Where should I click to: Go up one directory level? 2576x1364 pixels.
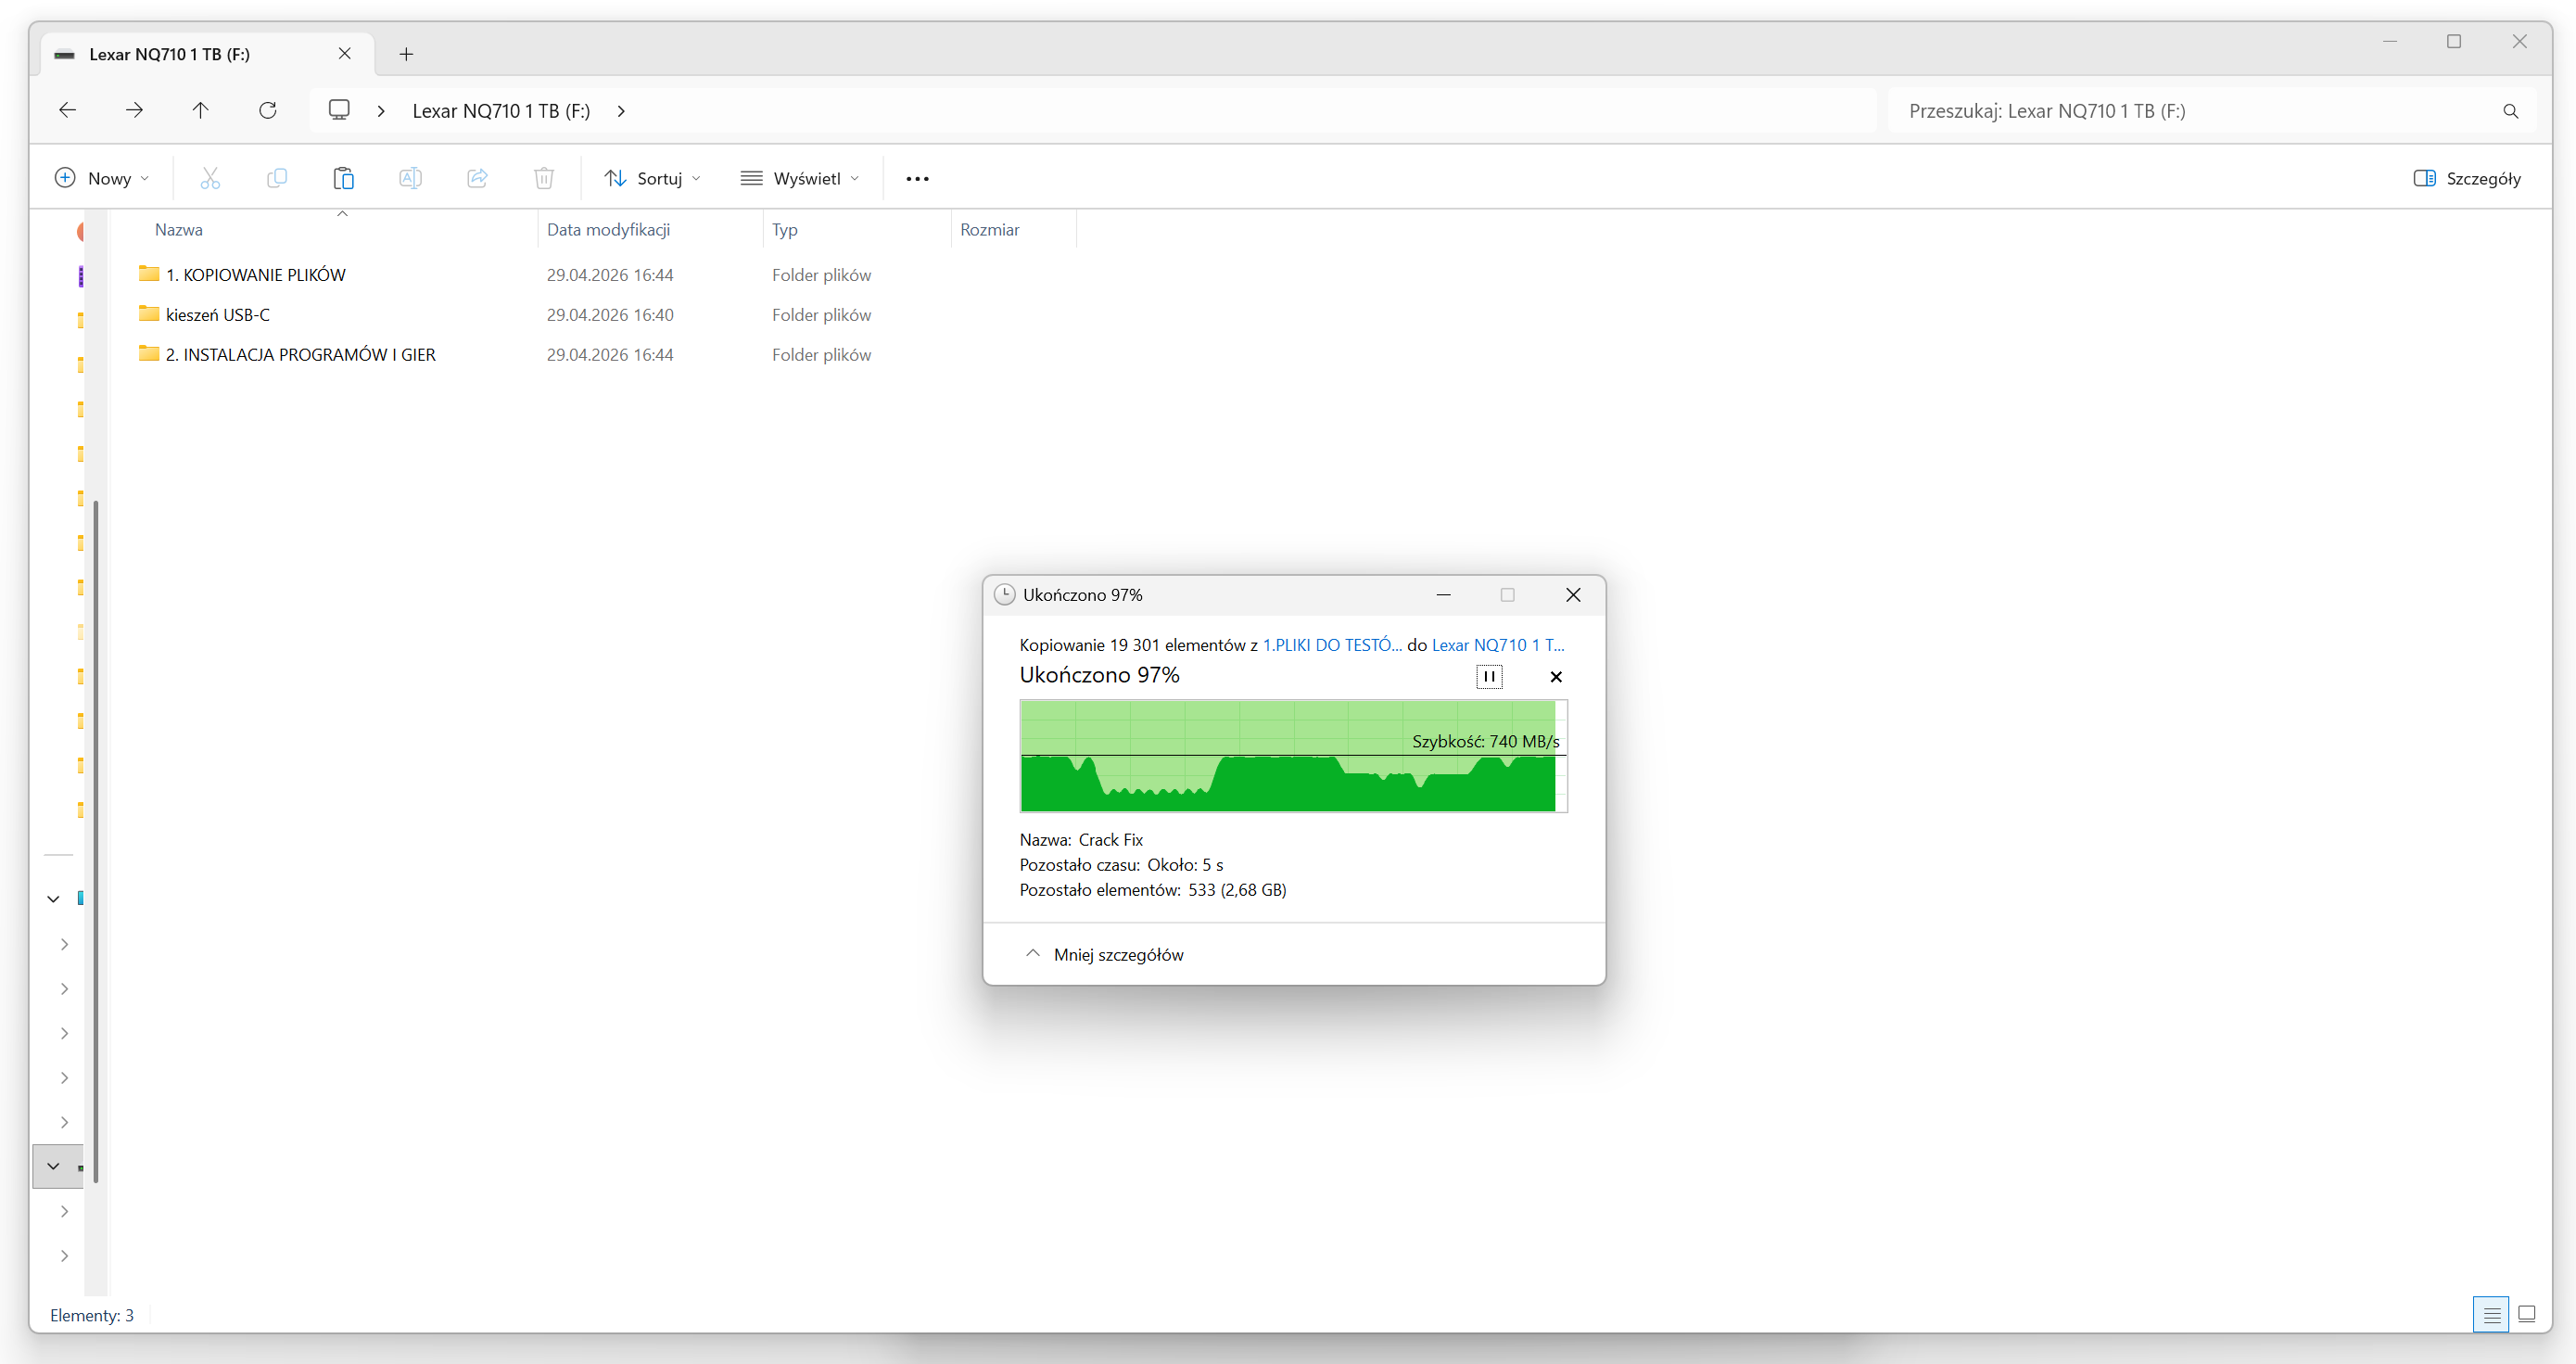[200, 110]
